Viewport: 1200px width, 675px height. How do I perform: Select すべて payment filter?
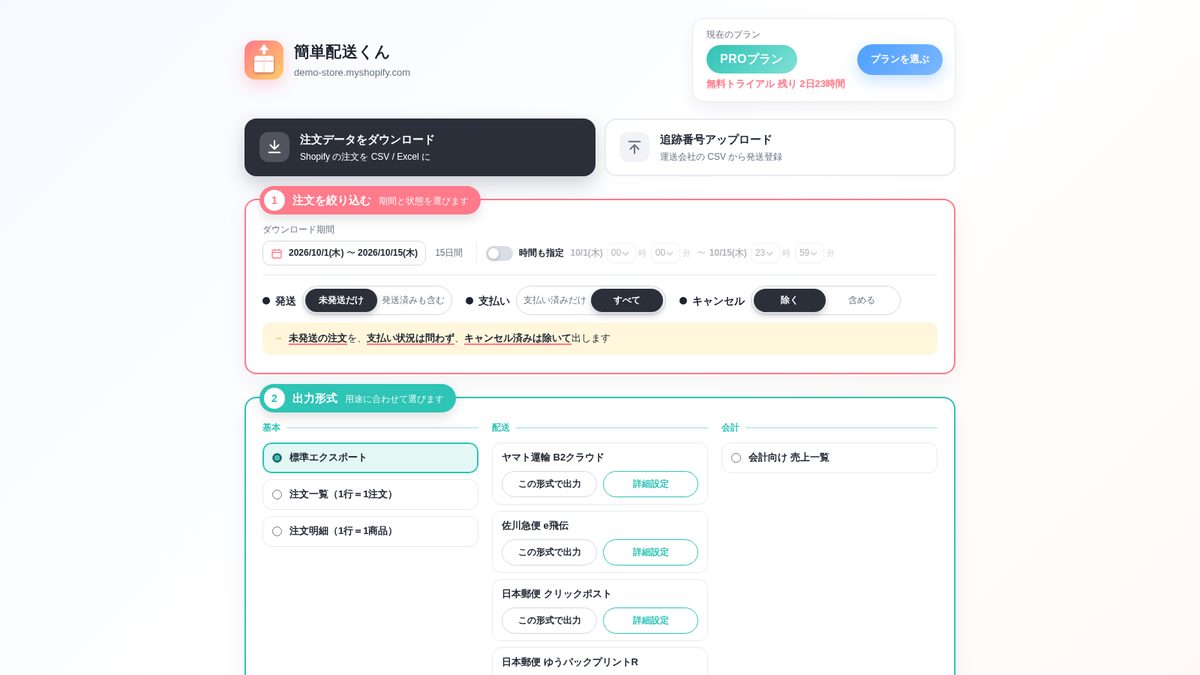[627, 300]
